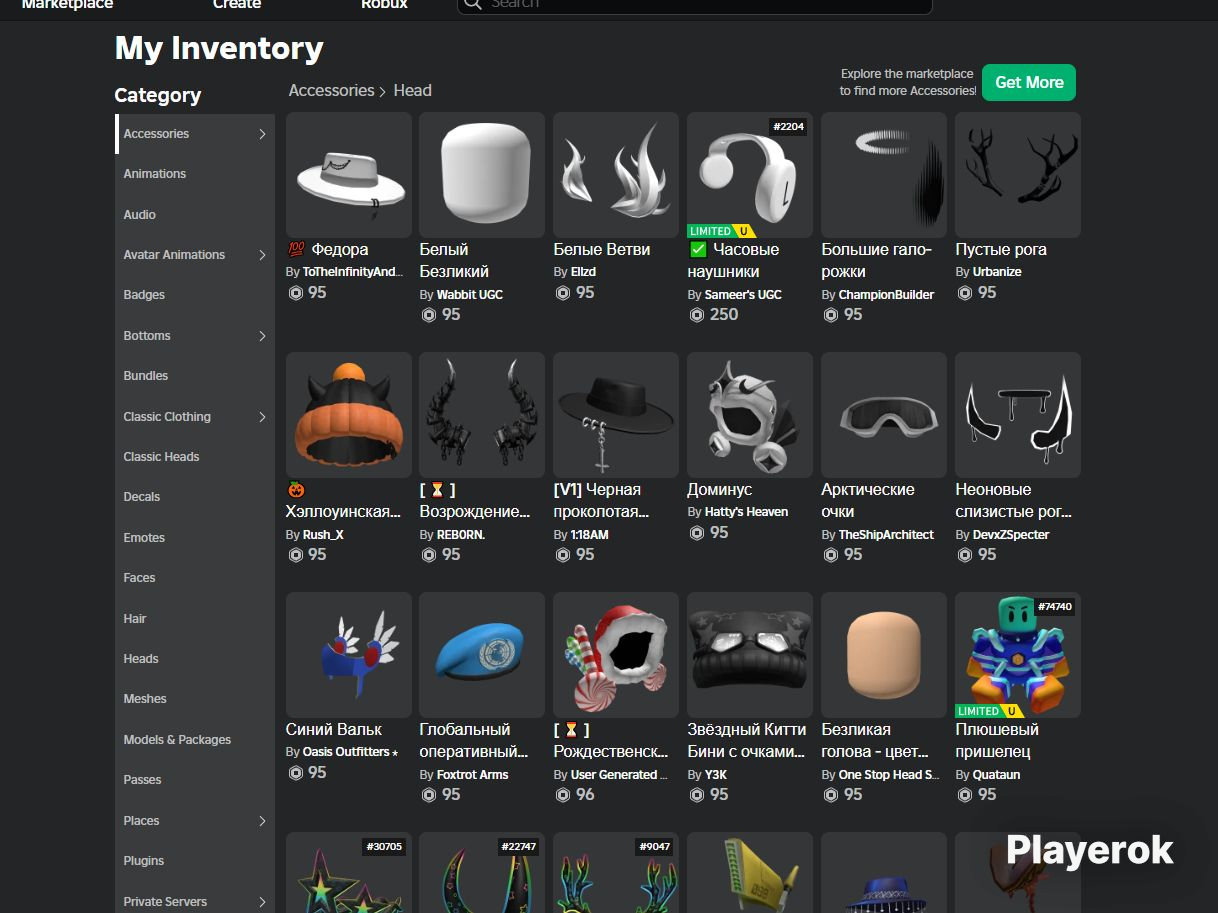This screenshot has width=1218, height=913.
Task: Click the Синий Вальк item title
Action: (x=334, y=730)
